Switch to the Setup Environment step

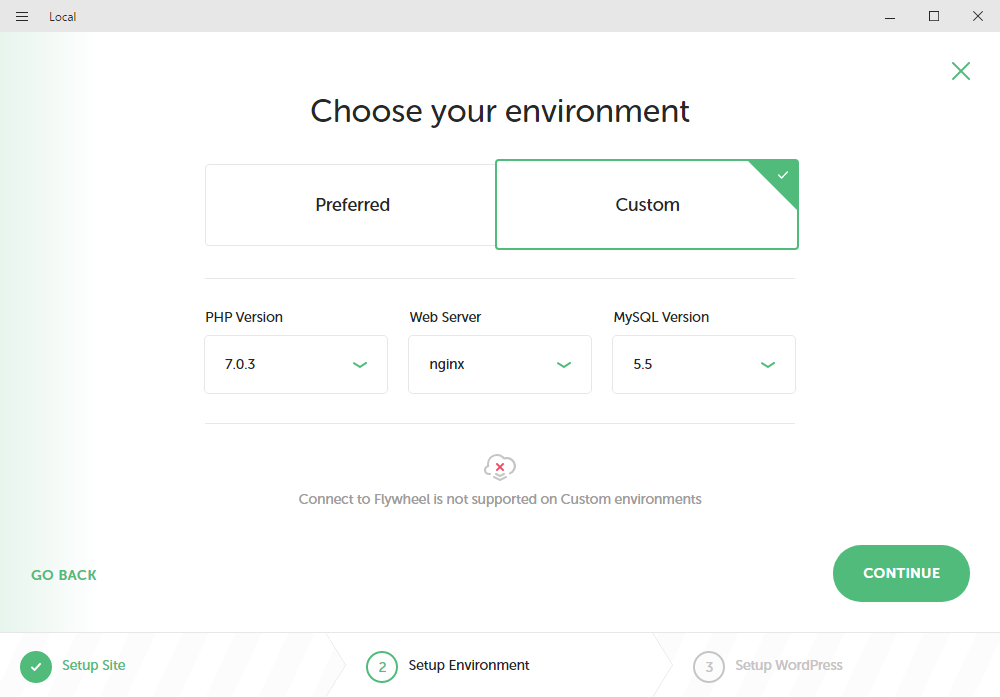[x=469, y=666]
